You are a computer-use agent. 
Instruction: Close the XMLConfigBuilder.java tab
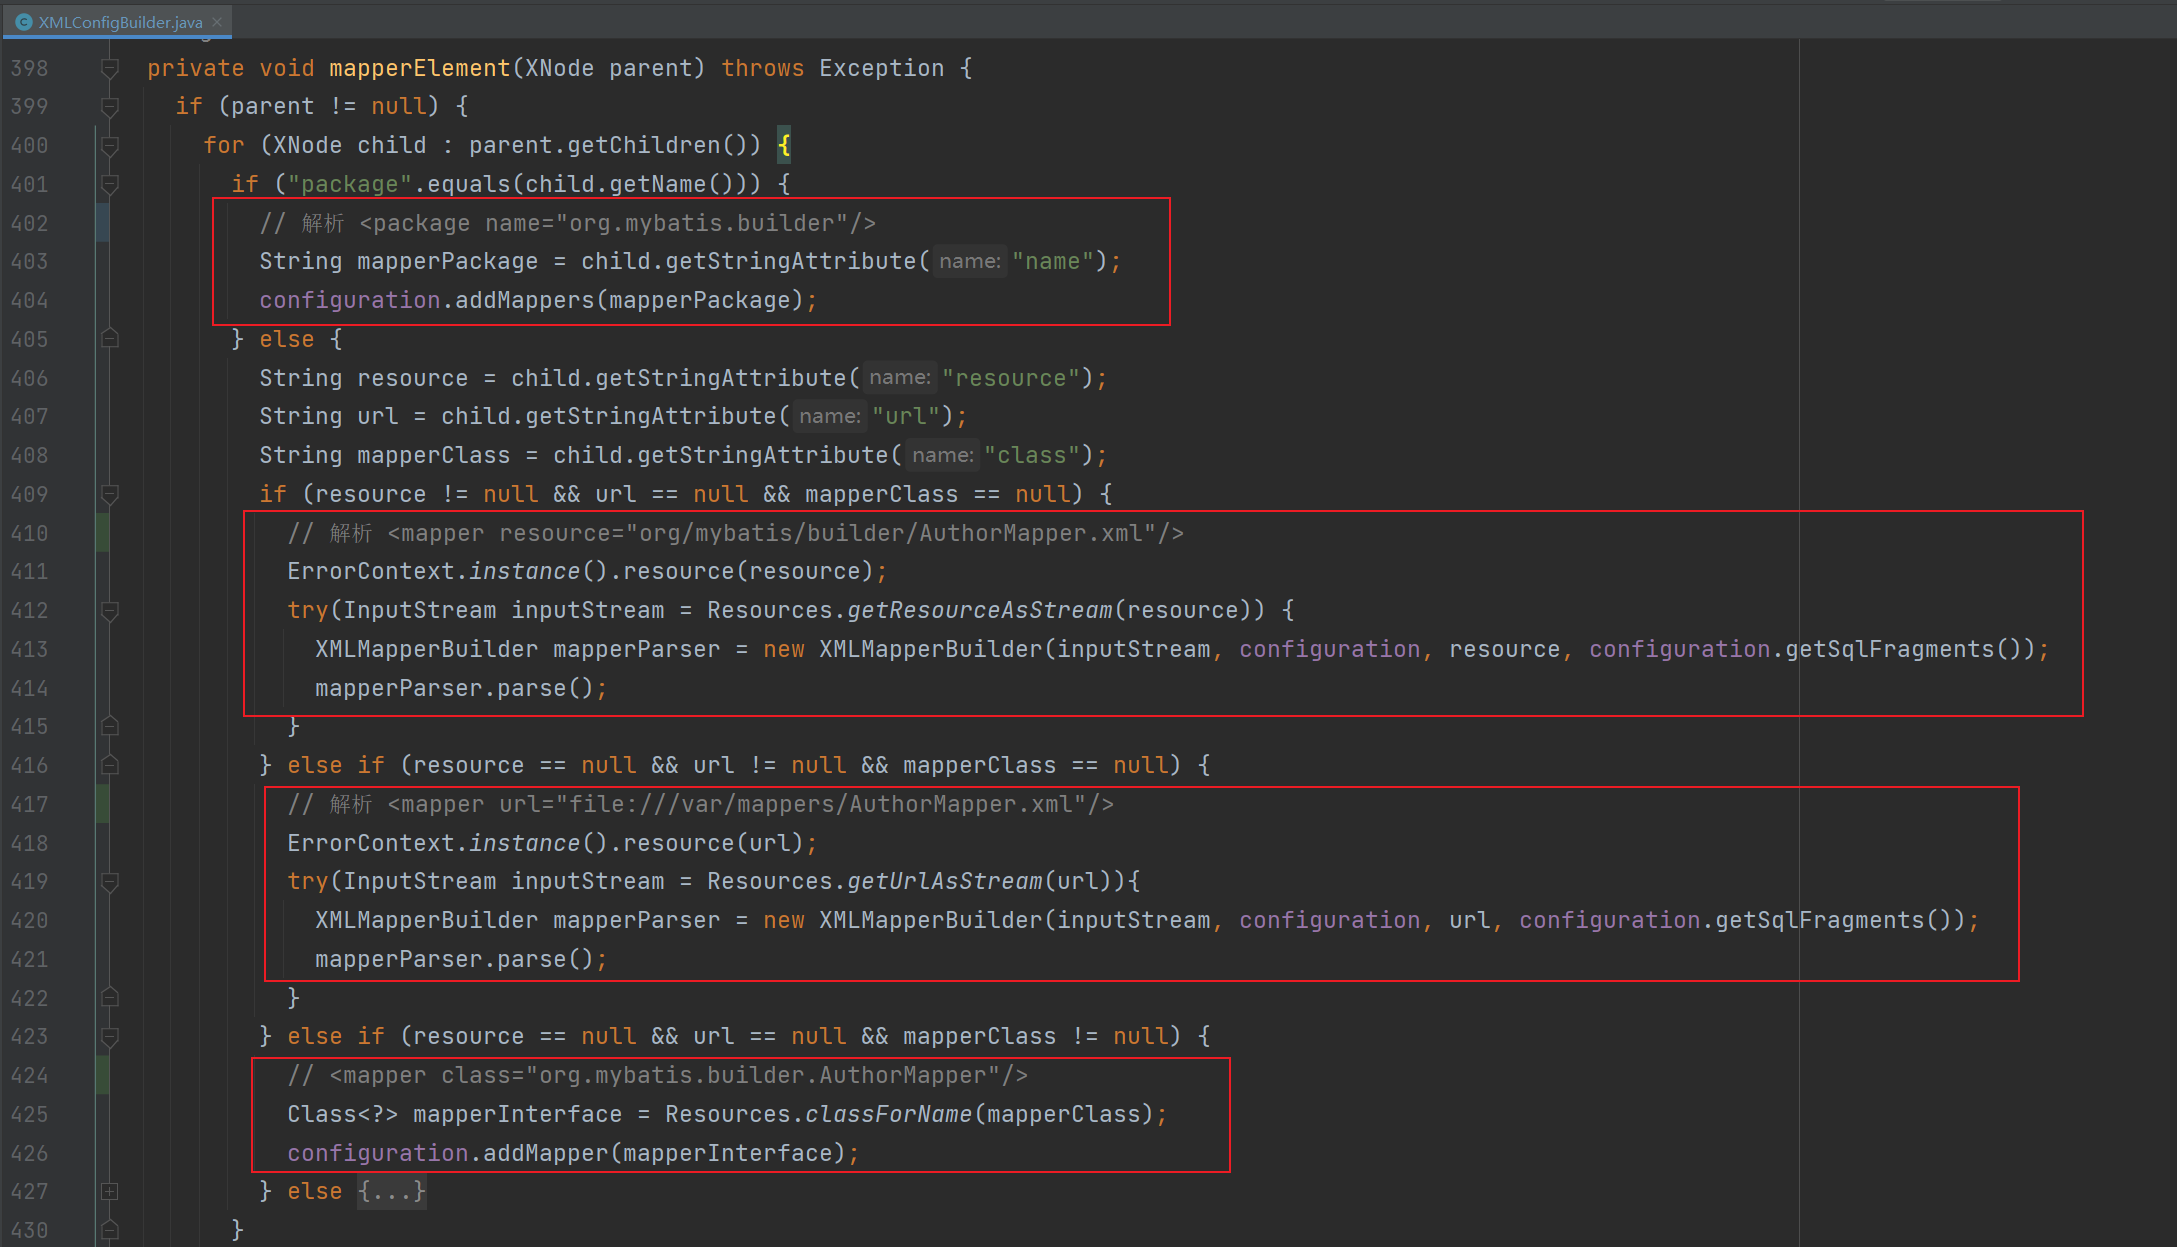217,22
